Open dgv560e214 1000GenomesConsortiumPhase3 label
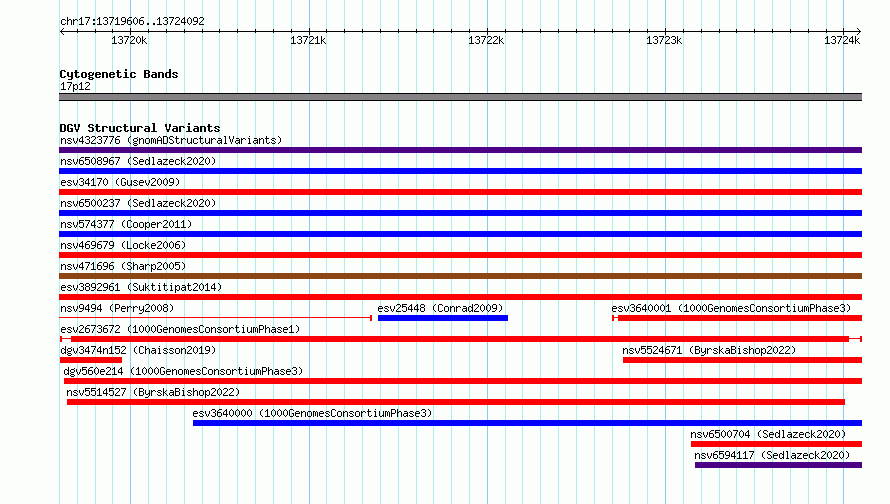The height and width of the screenshot is (504, 890). 183,371
